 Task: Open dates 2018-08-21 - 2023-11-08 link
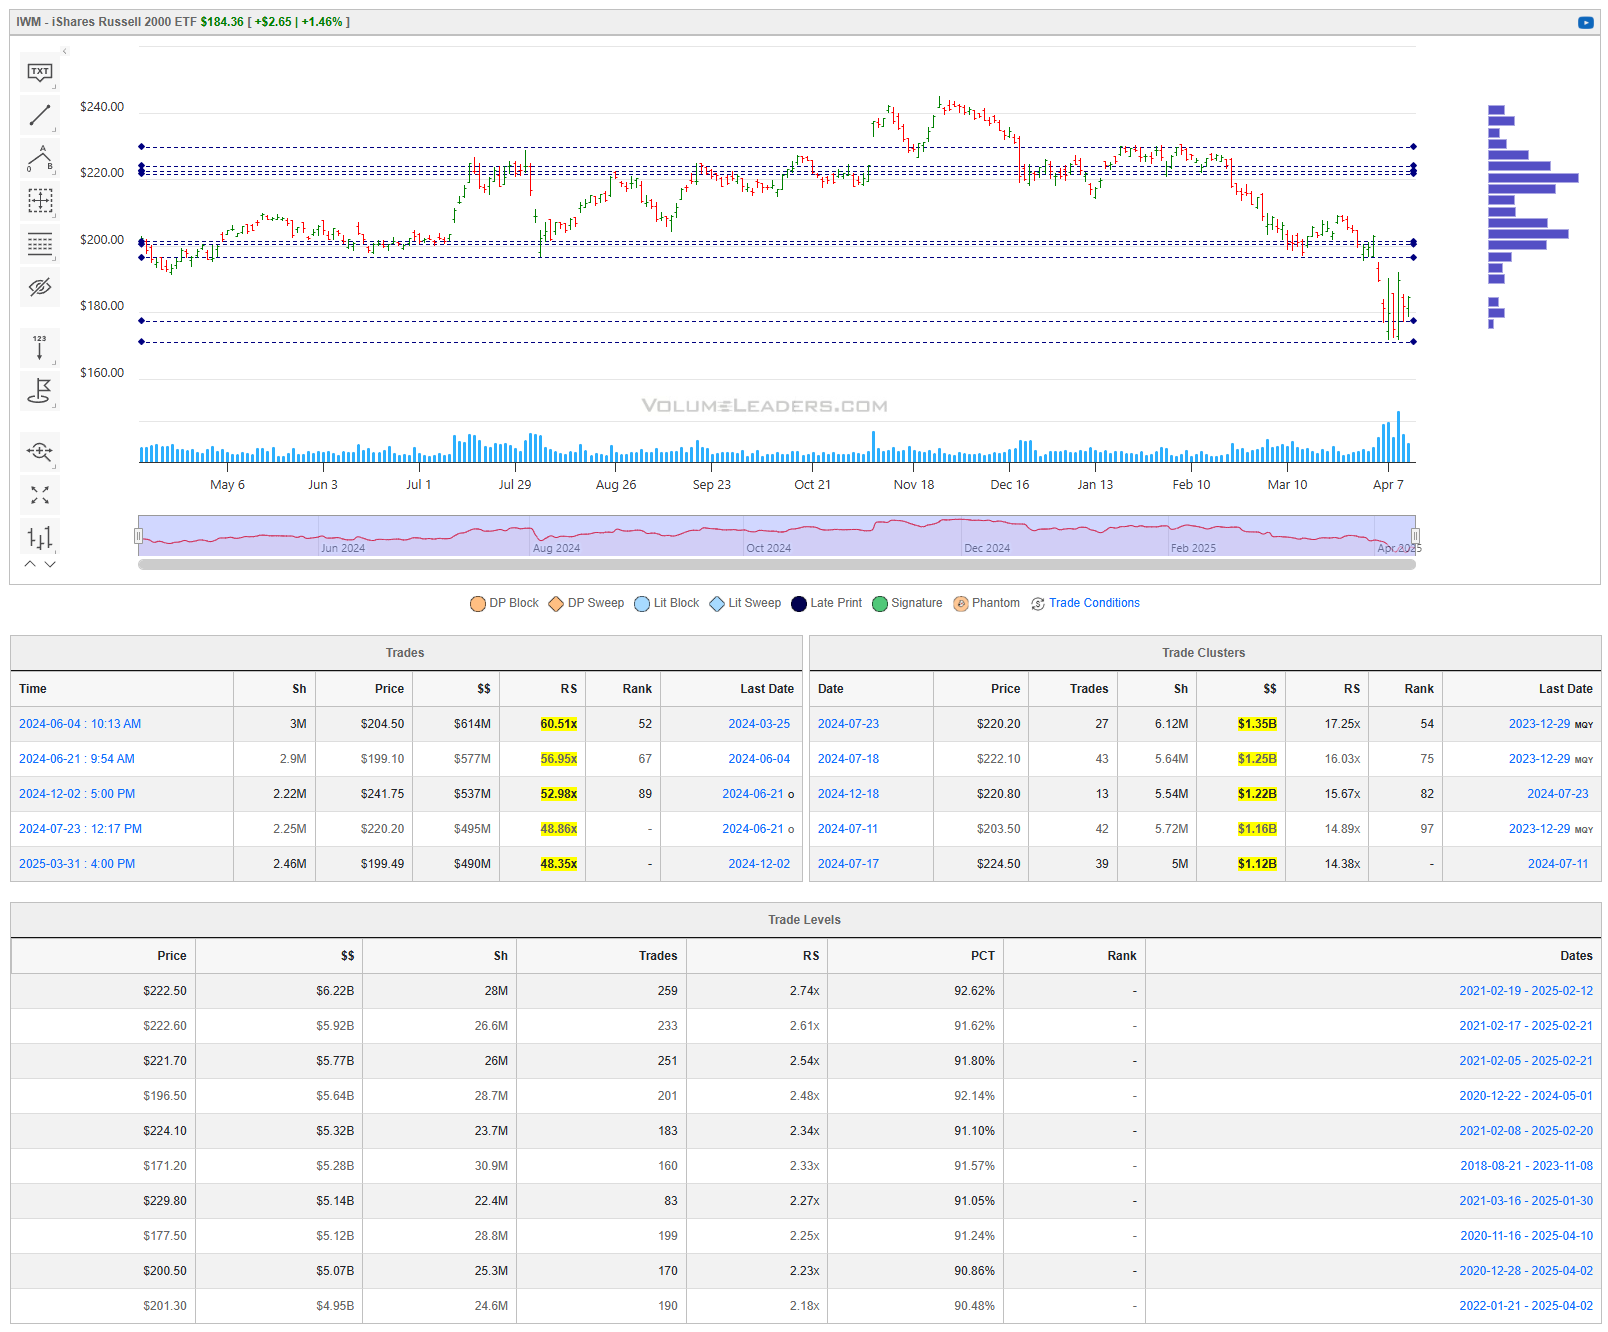(x=1526, y=1166)
